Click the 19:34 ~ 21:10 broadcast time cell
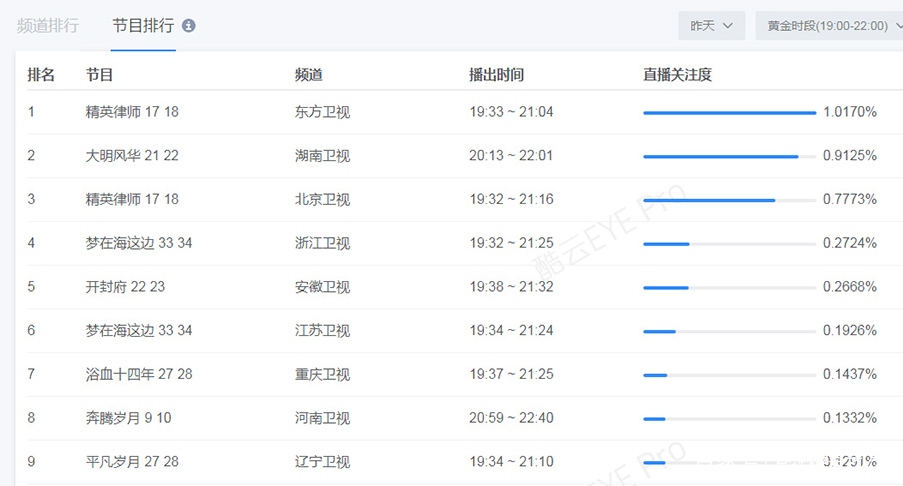903x486 pixels. [x=511, y=461]
